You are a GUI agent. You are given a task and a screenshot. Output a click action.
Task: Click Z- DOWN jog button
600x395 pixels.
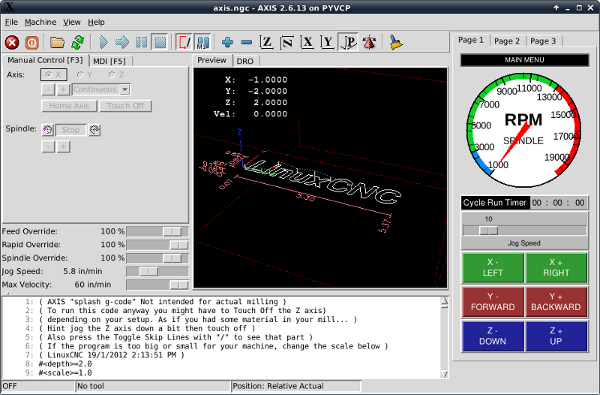click(x=493, y=336)
